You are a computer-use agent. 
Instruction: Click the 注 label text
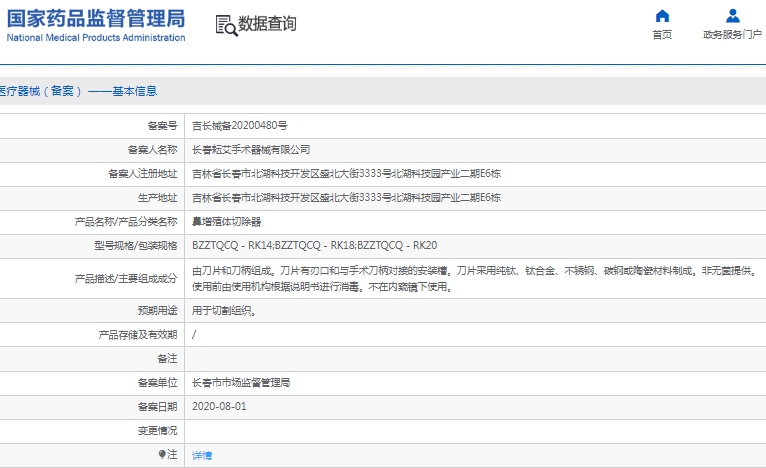pyautogui.click(x=172, y=454)
